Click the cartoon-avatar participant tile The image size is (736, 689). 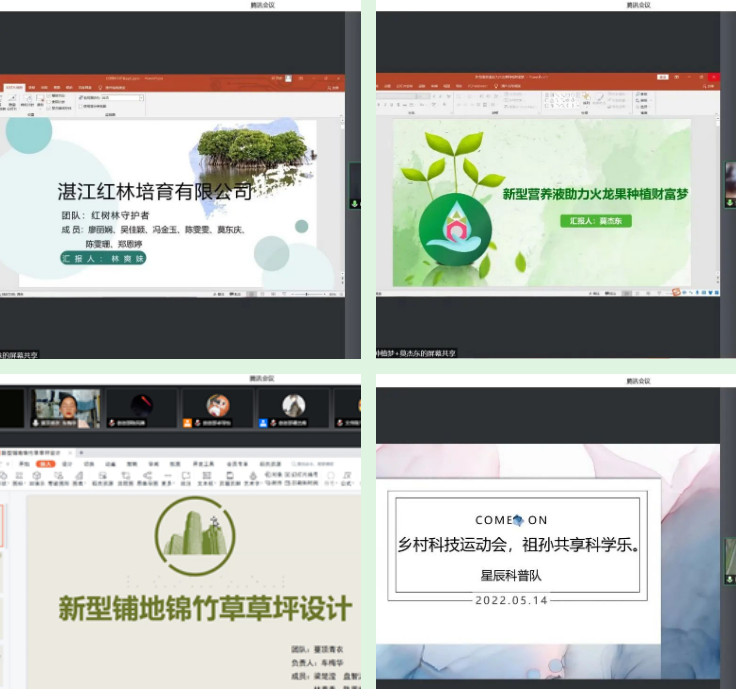pos(218,406)
